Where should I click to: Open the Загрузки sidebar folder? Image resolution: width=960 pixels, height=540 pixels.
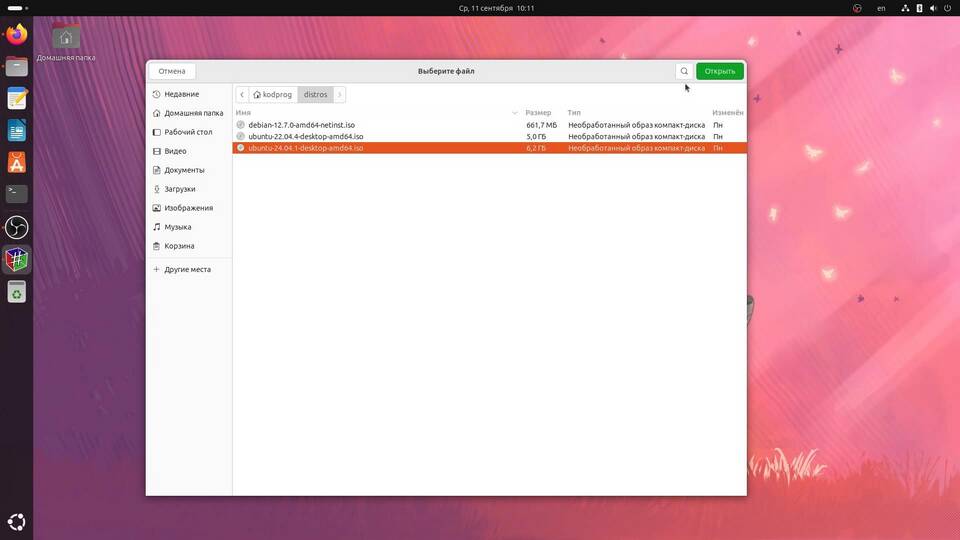179,189
